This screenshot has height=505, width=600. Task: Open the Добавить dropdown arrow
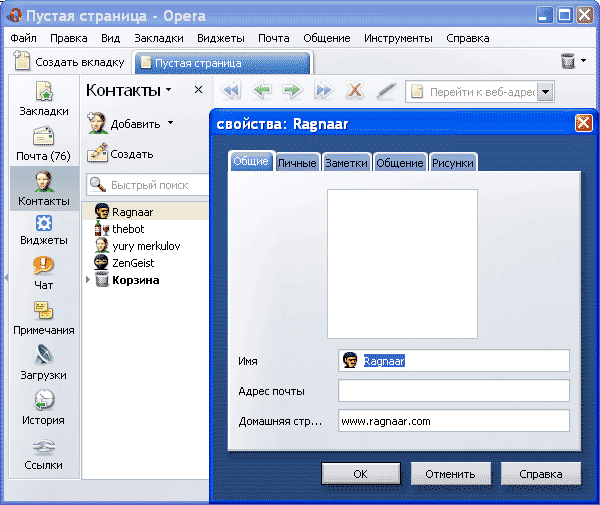click(x=170, y=123)
